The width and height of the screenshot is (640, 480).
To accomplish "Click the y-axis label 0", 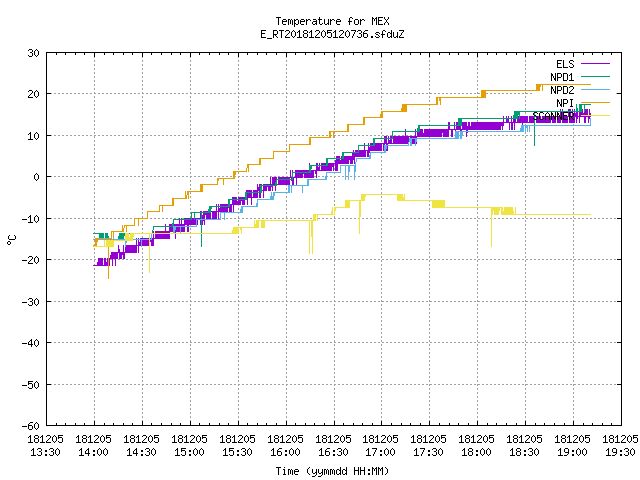I will click(x=37, y=177).
